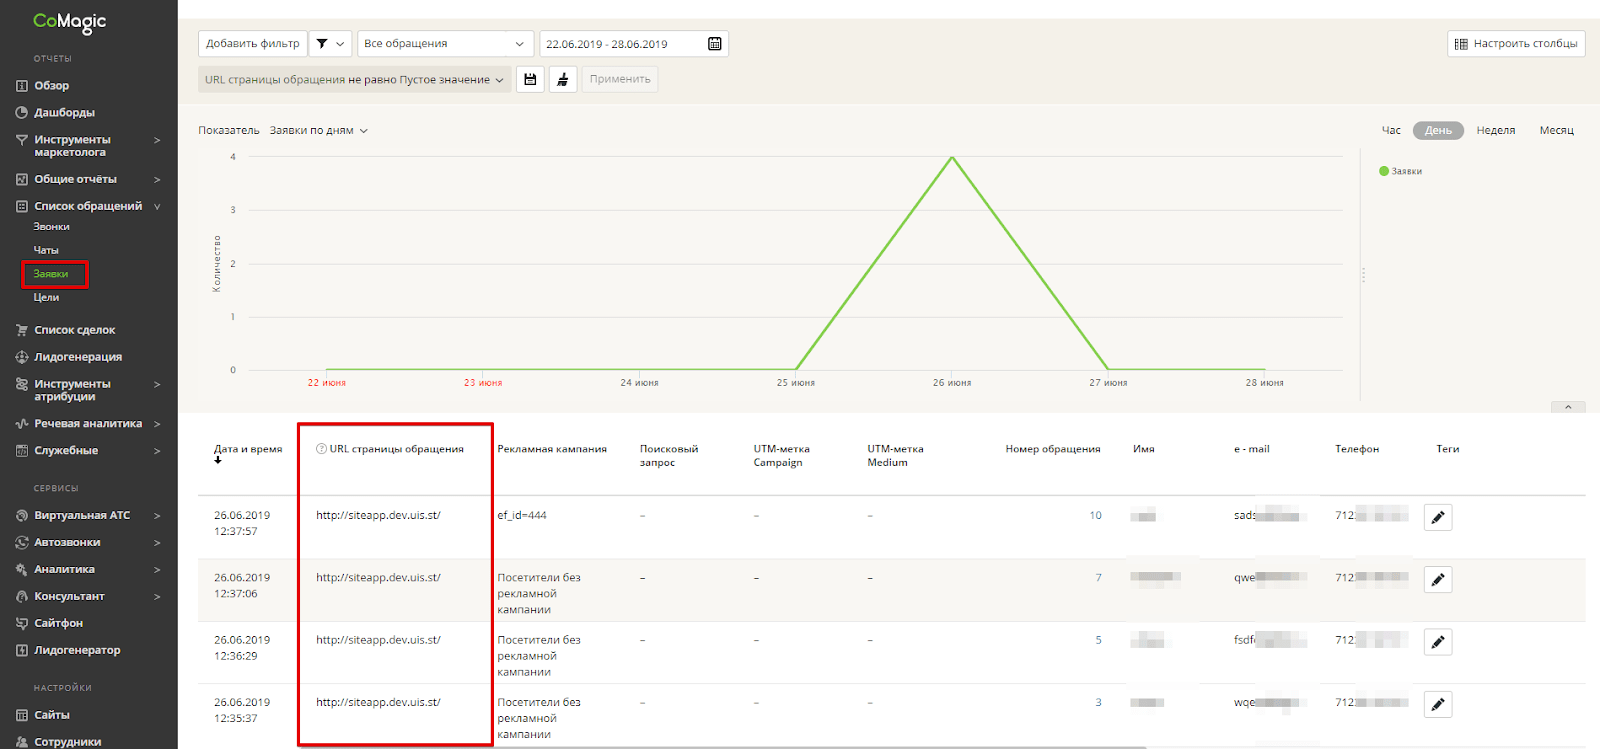Screen dimensions: 1600x749
Task: Click the Настроить столбцы button
Action: [1516, 44]
